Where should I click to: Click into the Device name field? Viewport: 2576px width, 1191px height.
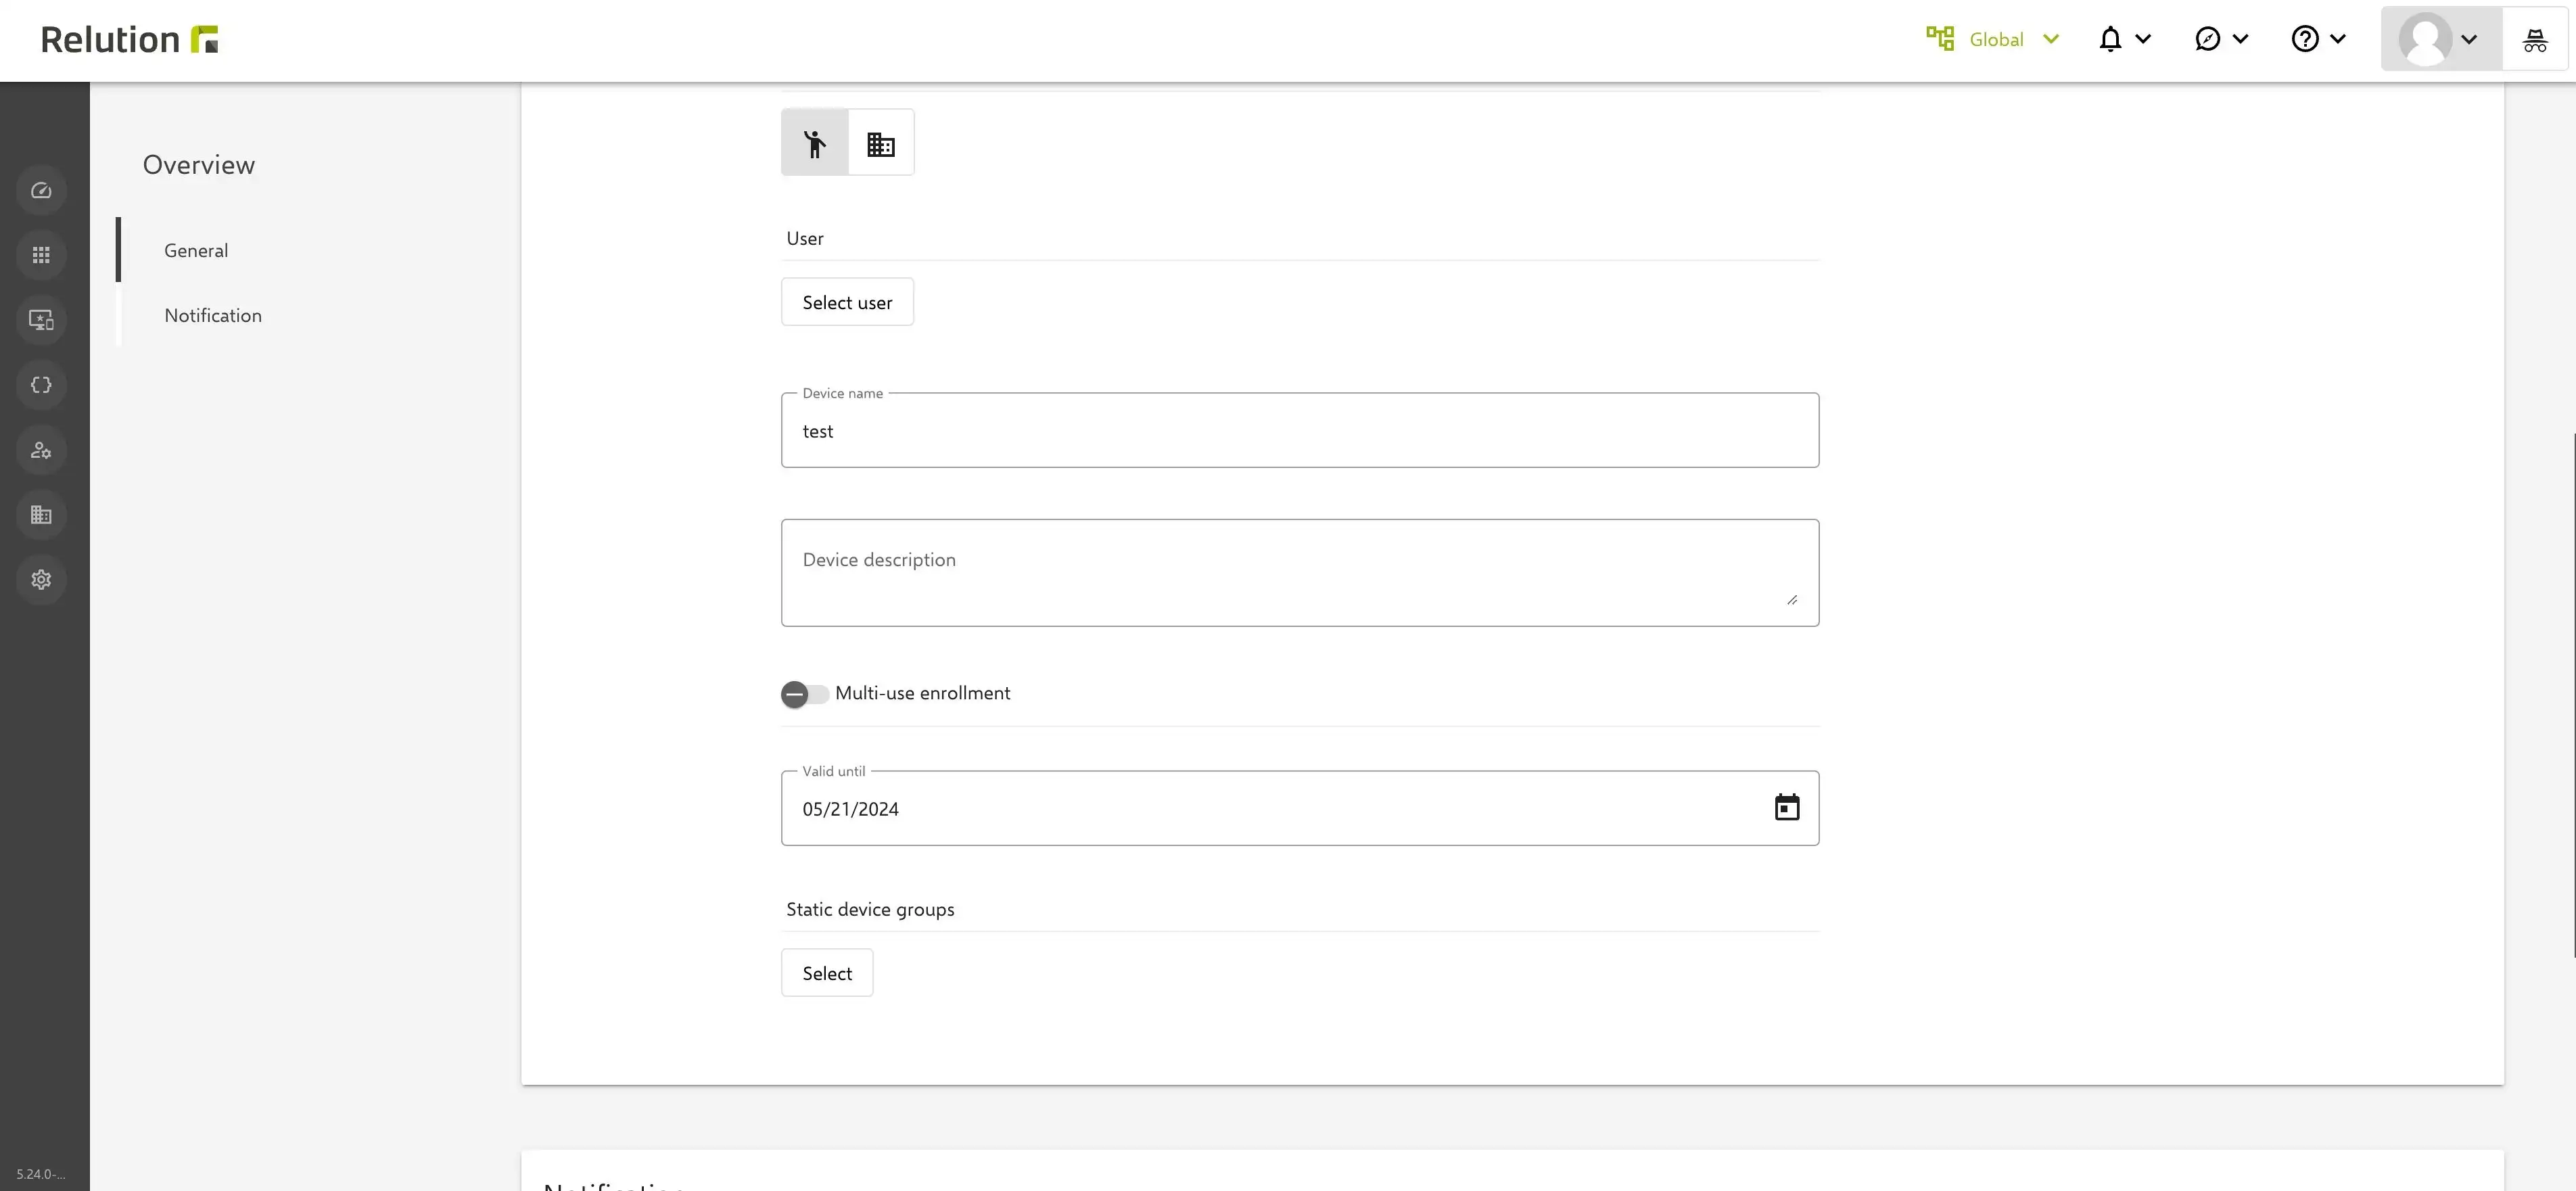click(x=1300, y=430)
